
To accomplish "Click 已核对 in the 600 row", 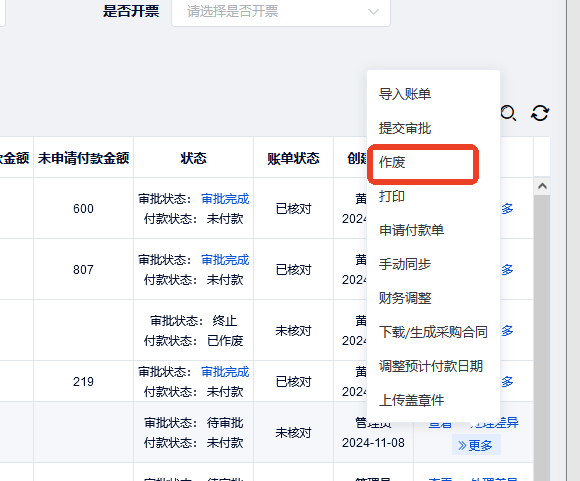I will tap(293, 209).
